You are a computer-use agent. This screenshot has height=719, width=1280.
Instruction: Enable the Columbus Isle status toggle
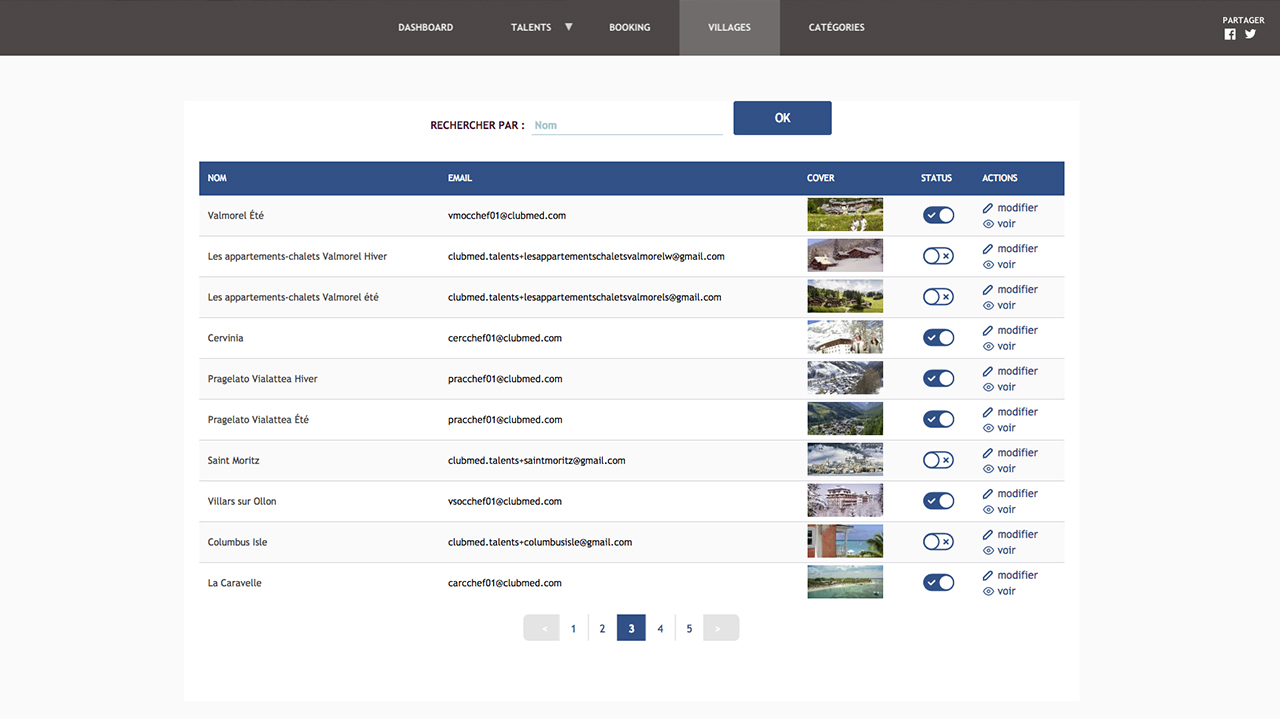(x=938, y=542)
